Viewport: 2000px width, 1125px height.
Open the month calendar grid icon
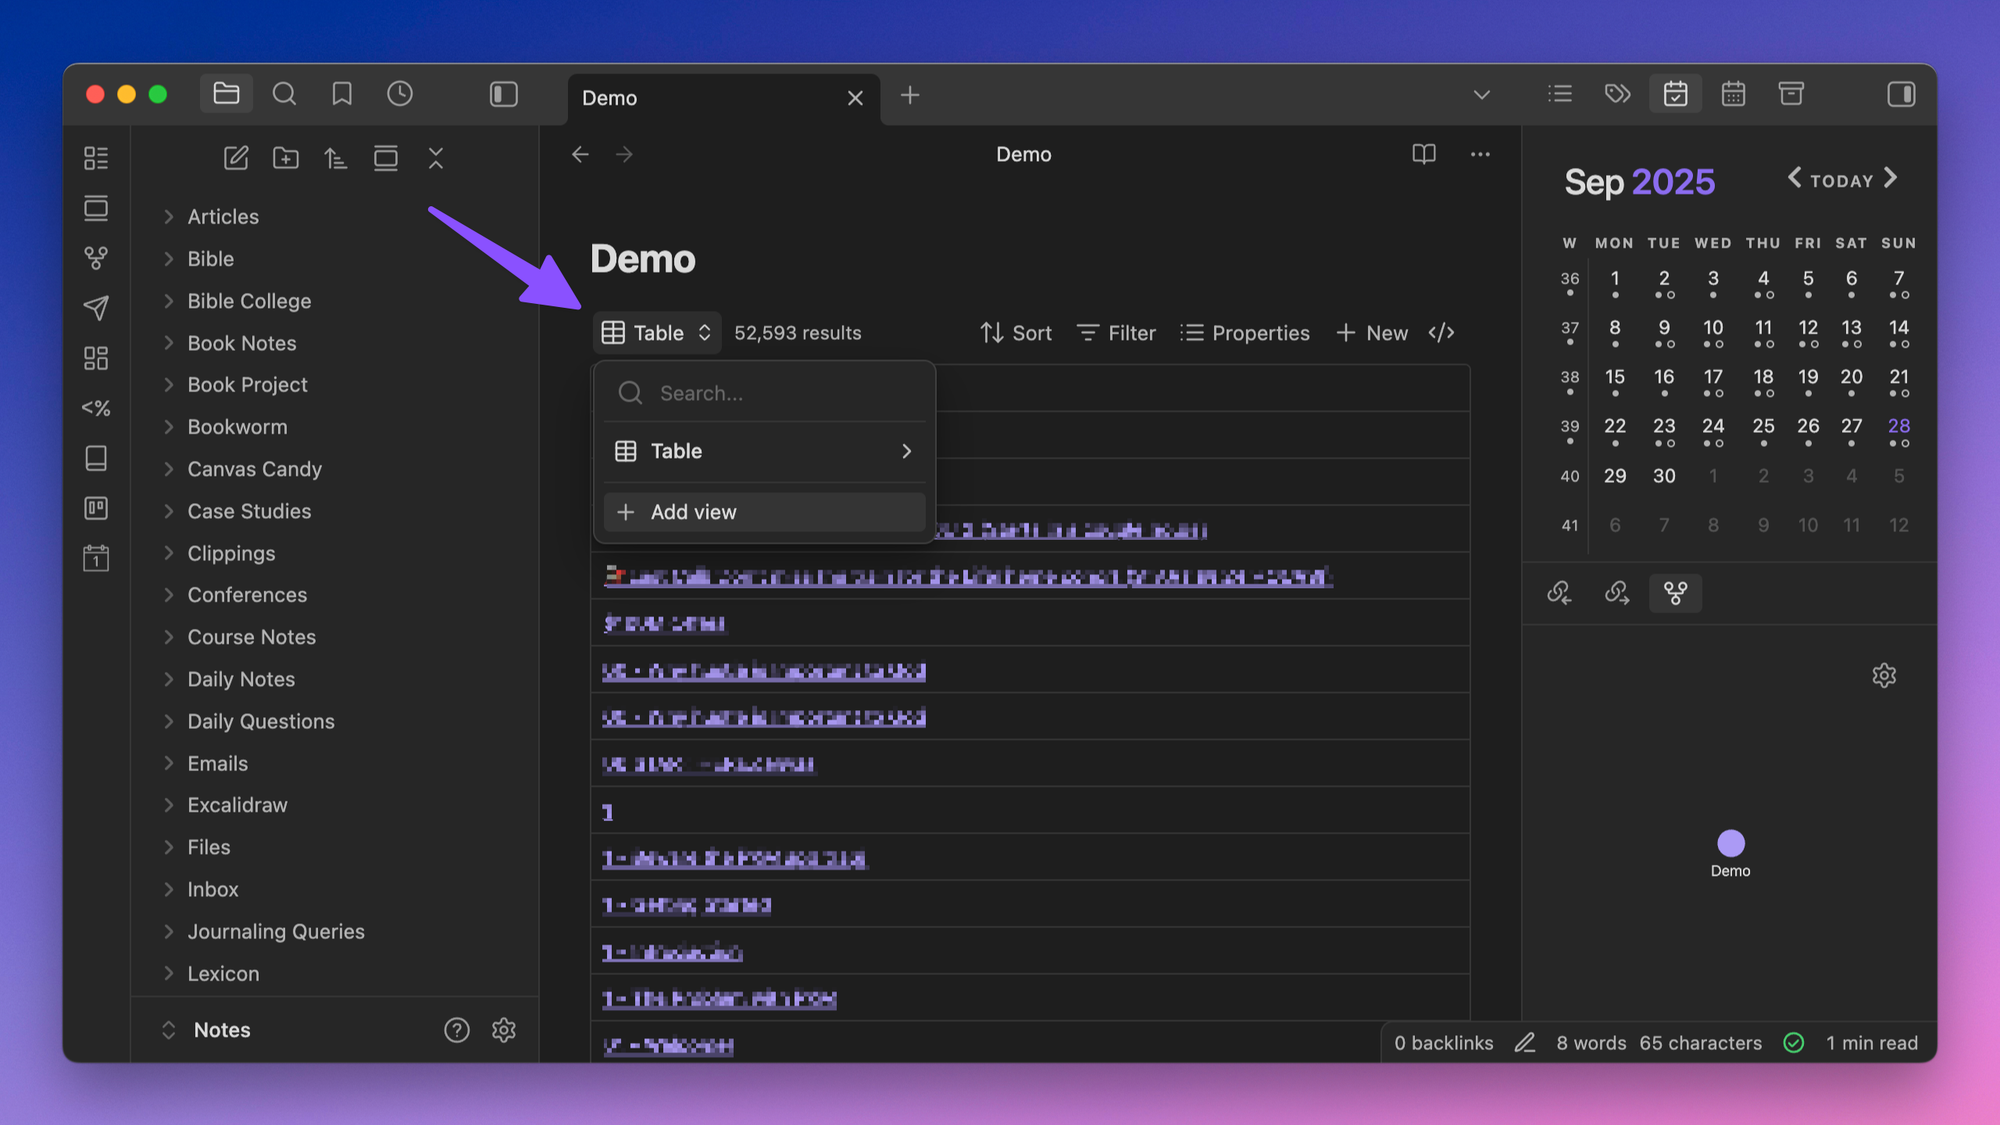pyautogui.click(x=1734, y=94)
